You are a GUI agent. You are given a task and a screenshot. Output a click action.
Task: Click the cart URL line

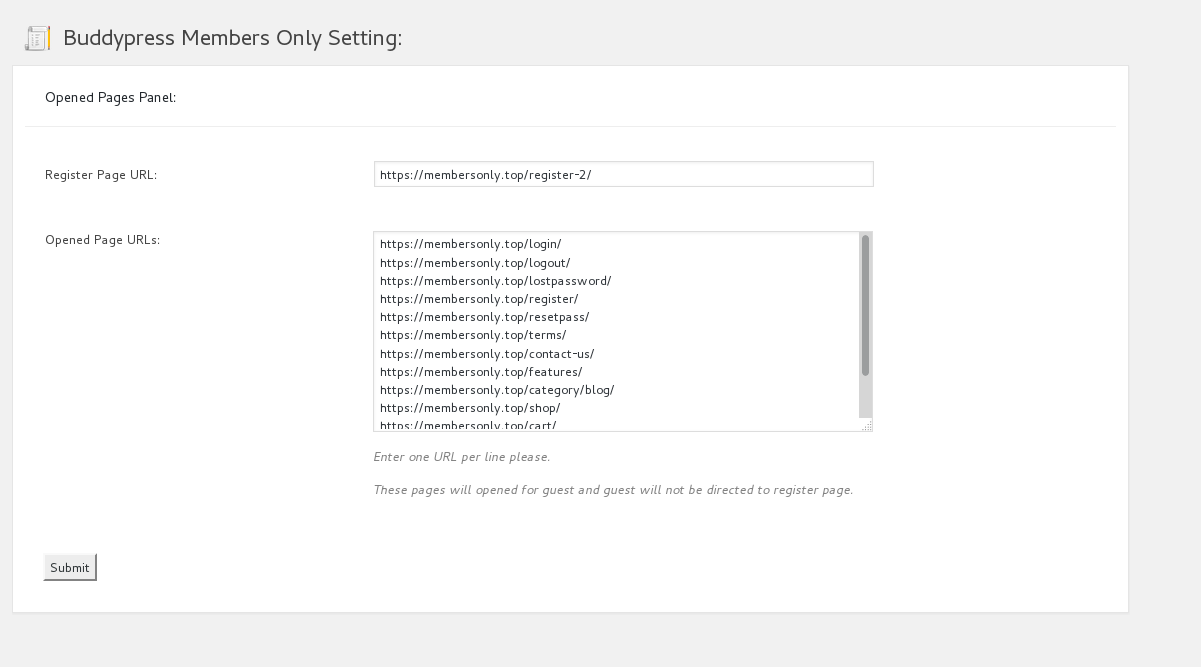coord(468,424)
